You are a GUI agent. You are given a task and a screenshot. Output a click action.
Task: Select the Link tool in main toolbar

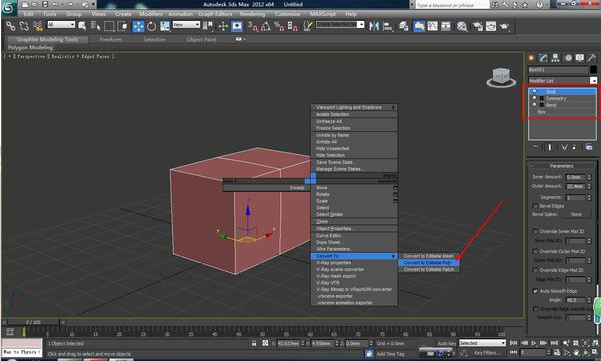11,26
